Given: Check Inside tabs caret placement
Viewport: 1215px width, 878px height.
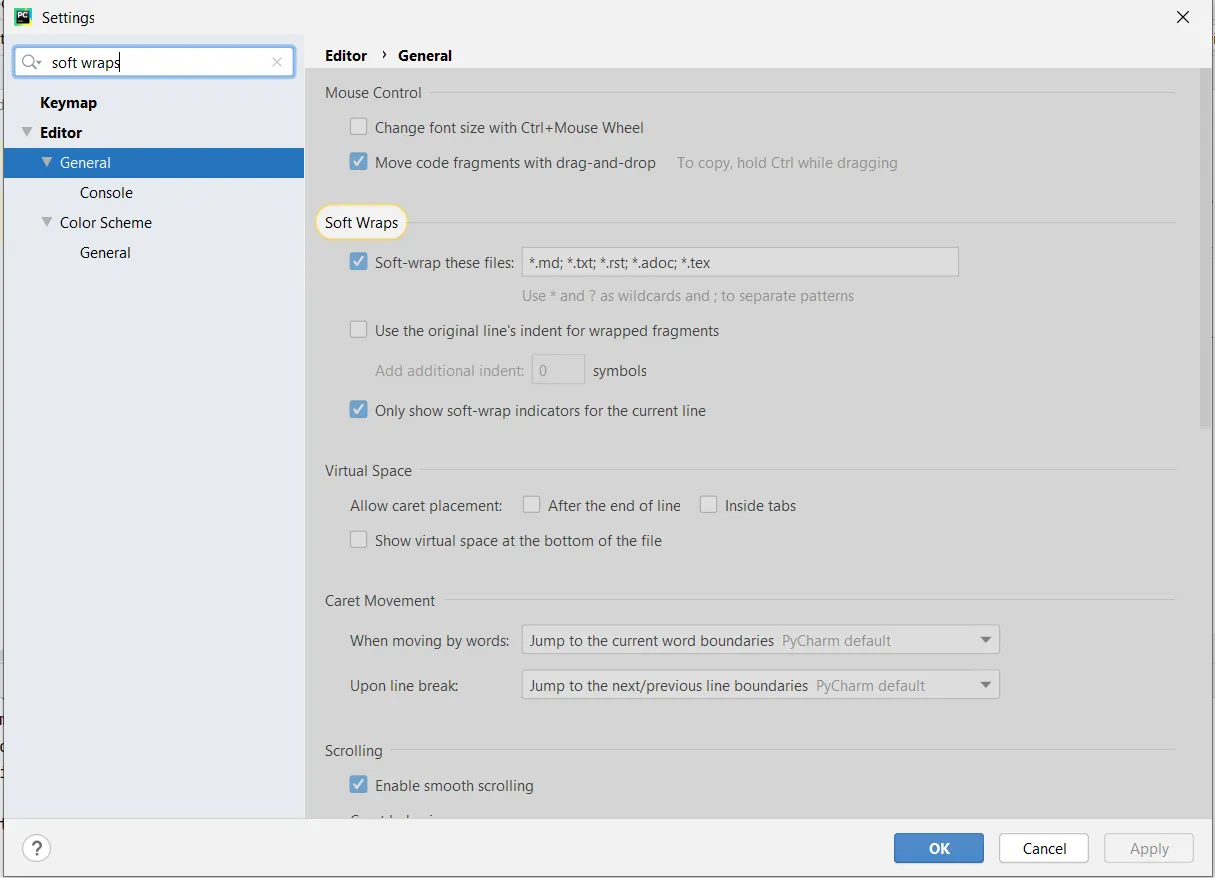Looking at the screenshot, I should click(708, 505).
